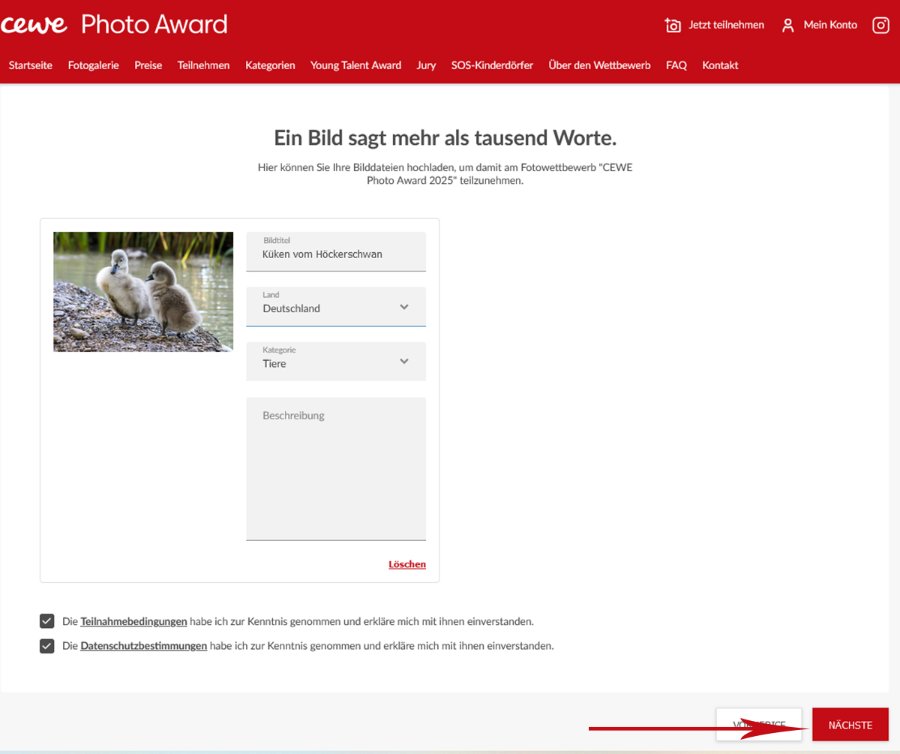Open the Fotogalerie menu item
This screenshot has height=754, width=900.
point(93,65)
